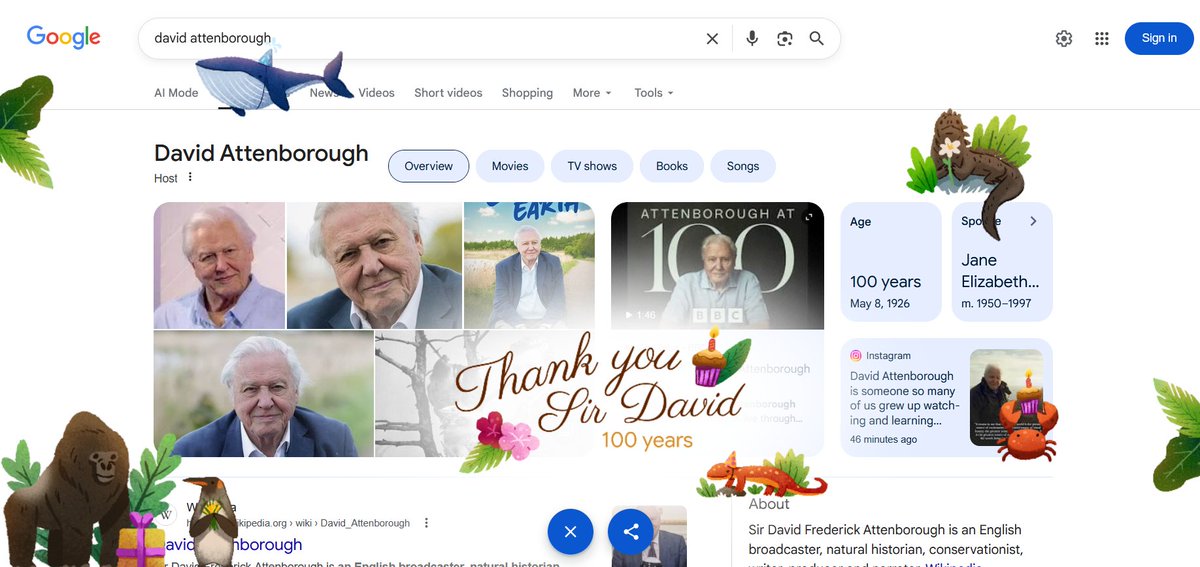
Task: Switch to AI Mode tab
Action: click(176, 93)
